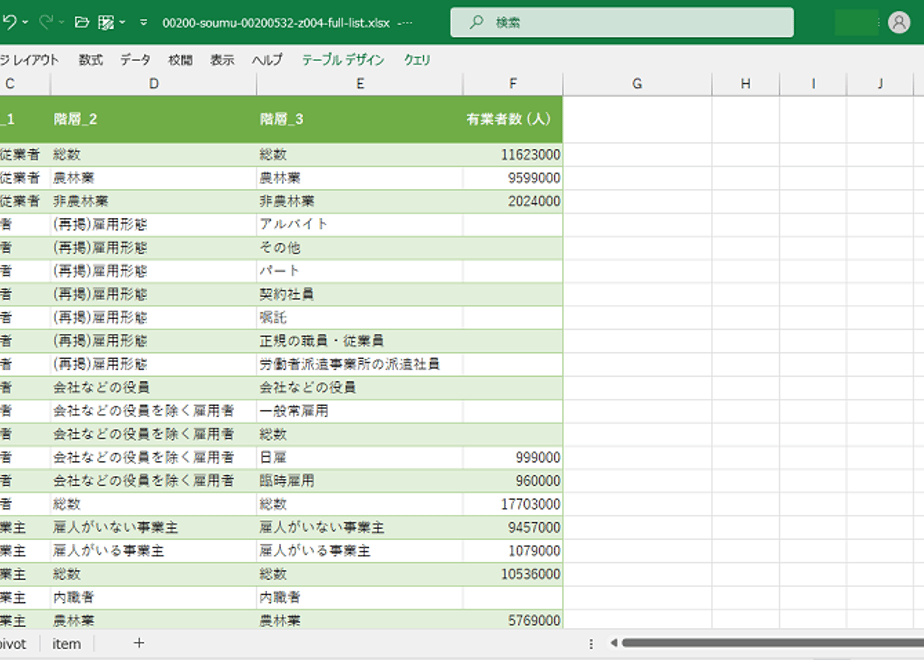
Task: Select column G header
Action: pos(637,84)
